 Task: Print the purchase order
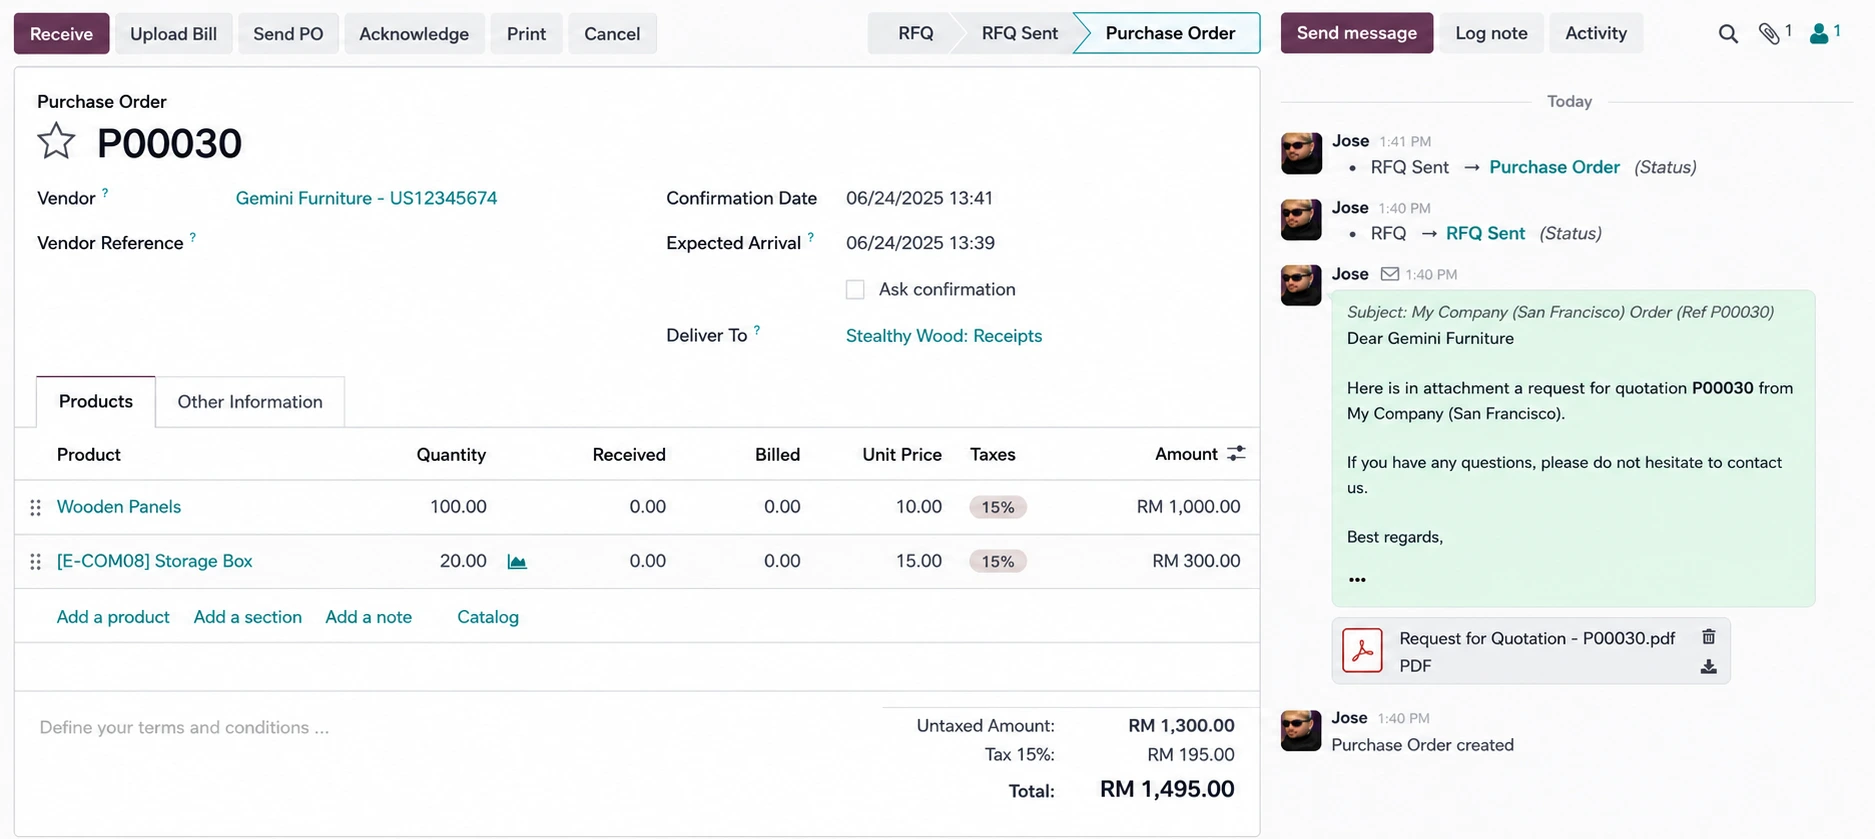point(526,34)
